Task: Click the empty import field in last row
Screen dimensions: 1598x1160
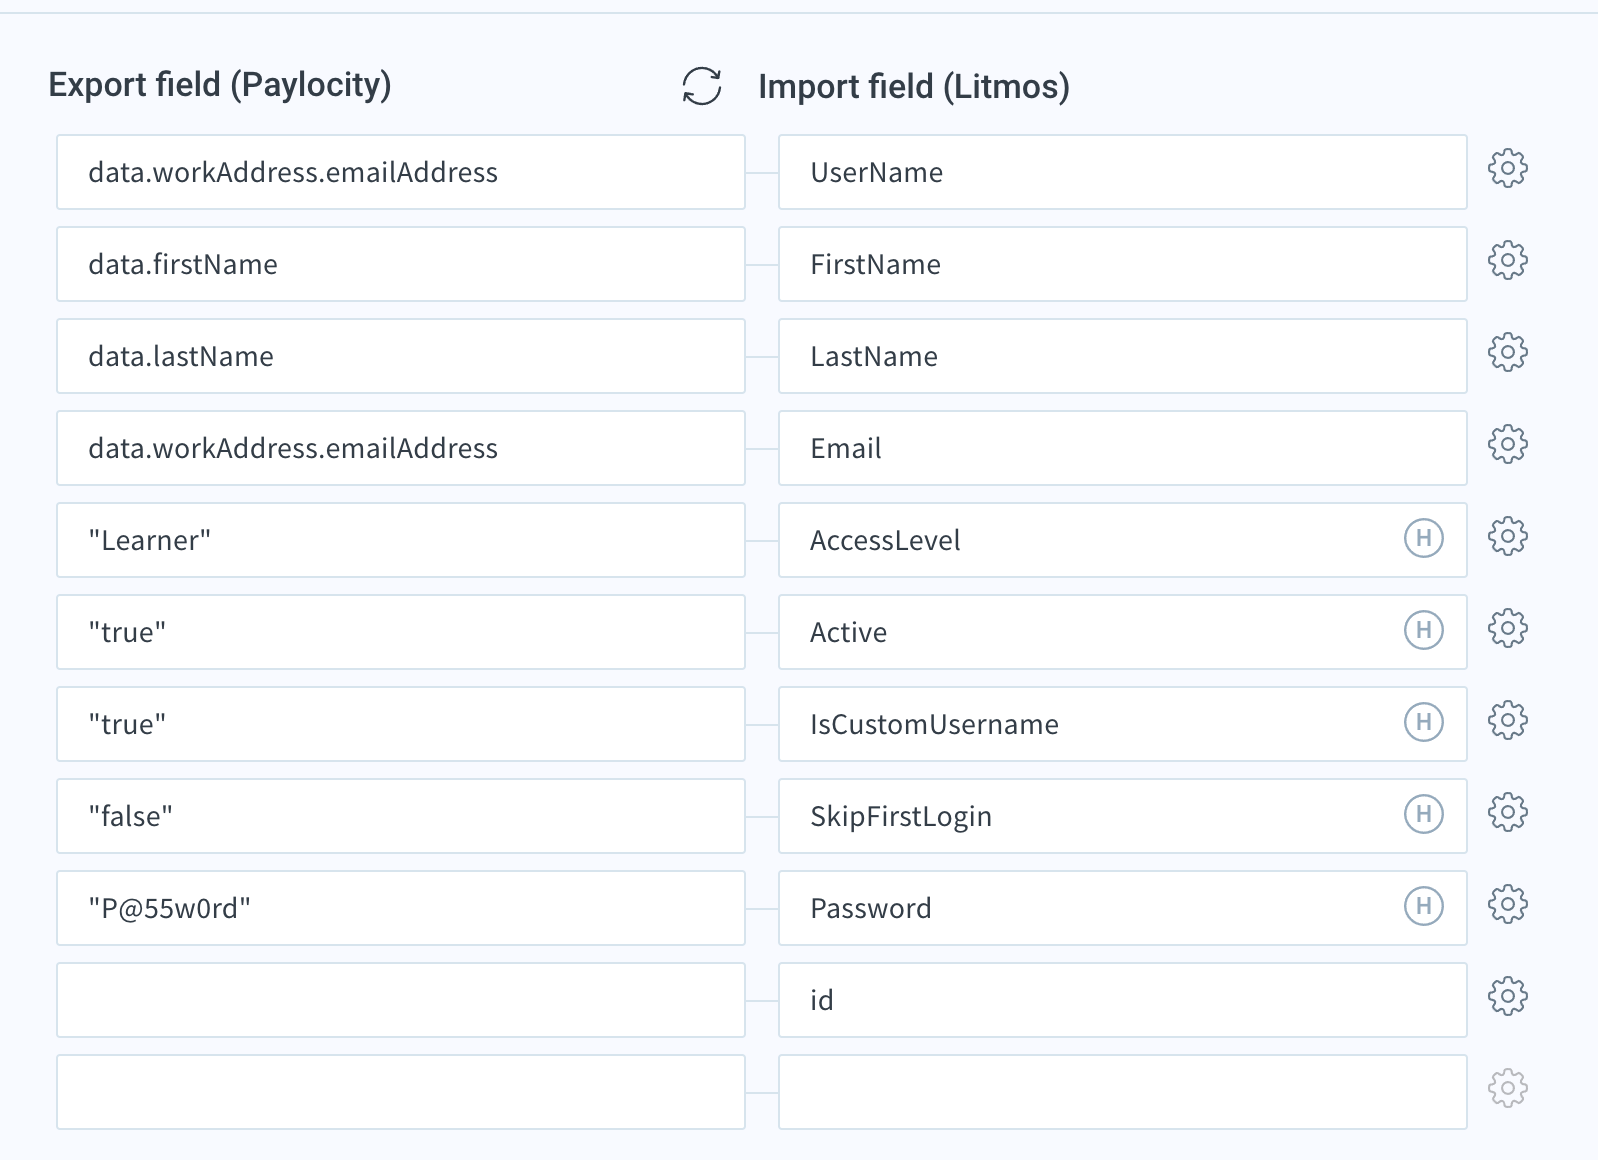Action: pyautogui.click(x=1123, y=1092)
